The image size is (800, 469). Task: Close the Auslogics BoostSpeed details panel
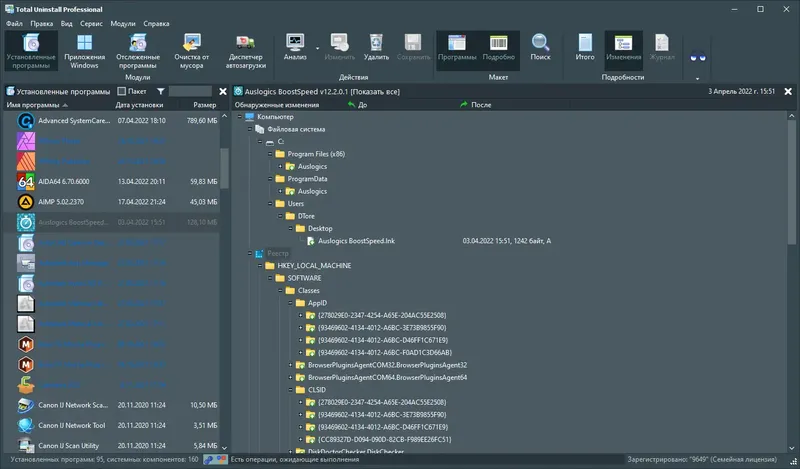click(788, 91)
